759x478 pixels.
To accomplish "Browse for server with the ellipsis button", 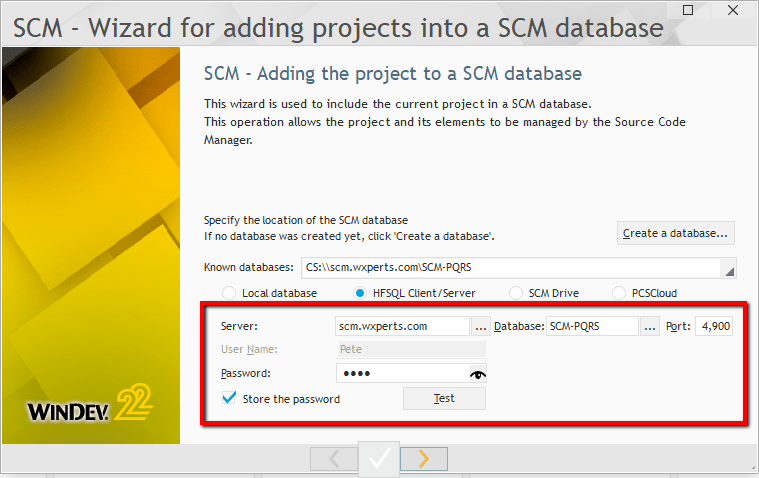I will 481,326.
